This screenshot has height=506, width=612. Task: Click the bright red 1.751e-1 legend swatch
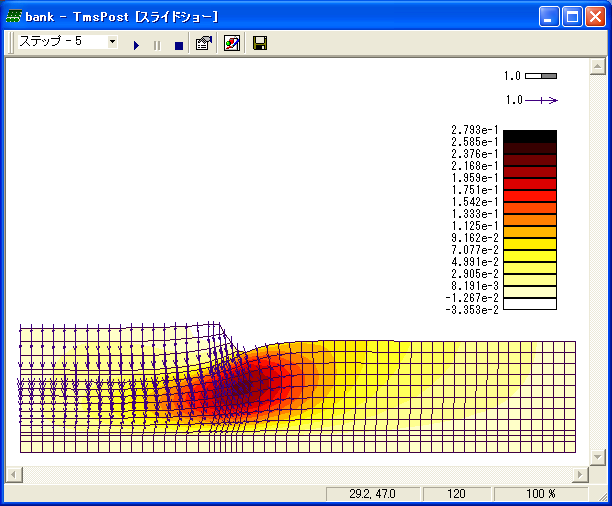coord(530,196)
